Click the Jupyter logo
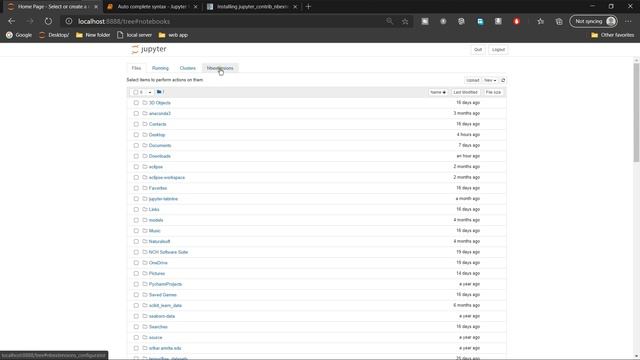 coord(149,49)
